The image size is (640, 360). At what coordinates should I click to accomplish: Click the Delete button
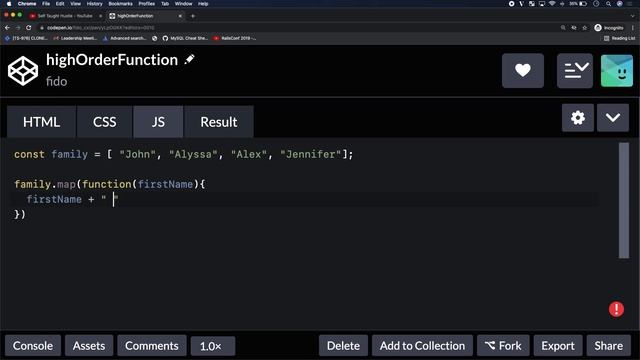tap(343, 346)
